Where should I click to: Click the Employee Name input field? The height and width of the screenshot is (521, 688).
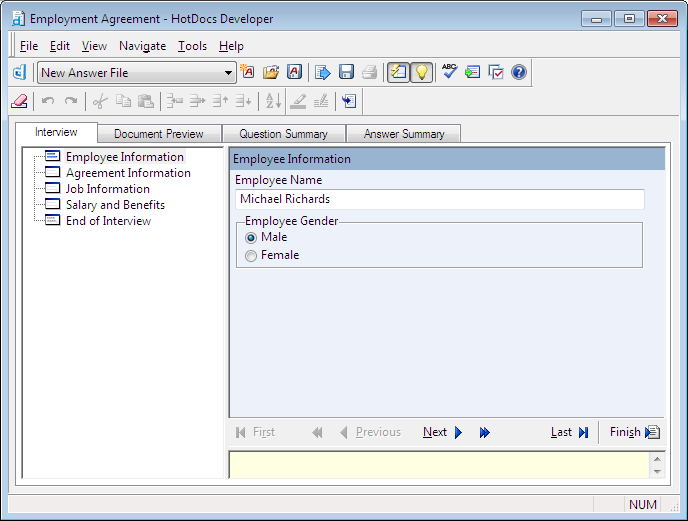click(440, 199)
